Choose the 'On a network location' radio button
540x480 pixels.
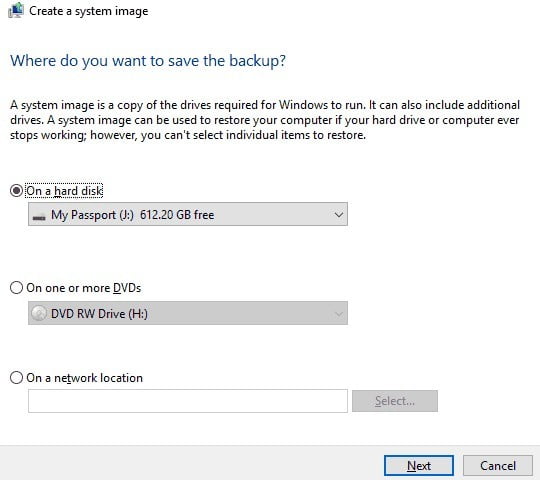tap(16, 377)
